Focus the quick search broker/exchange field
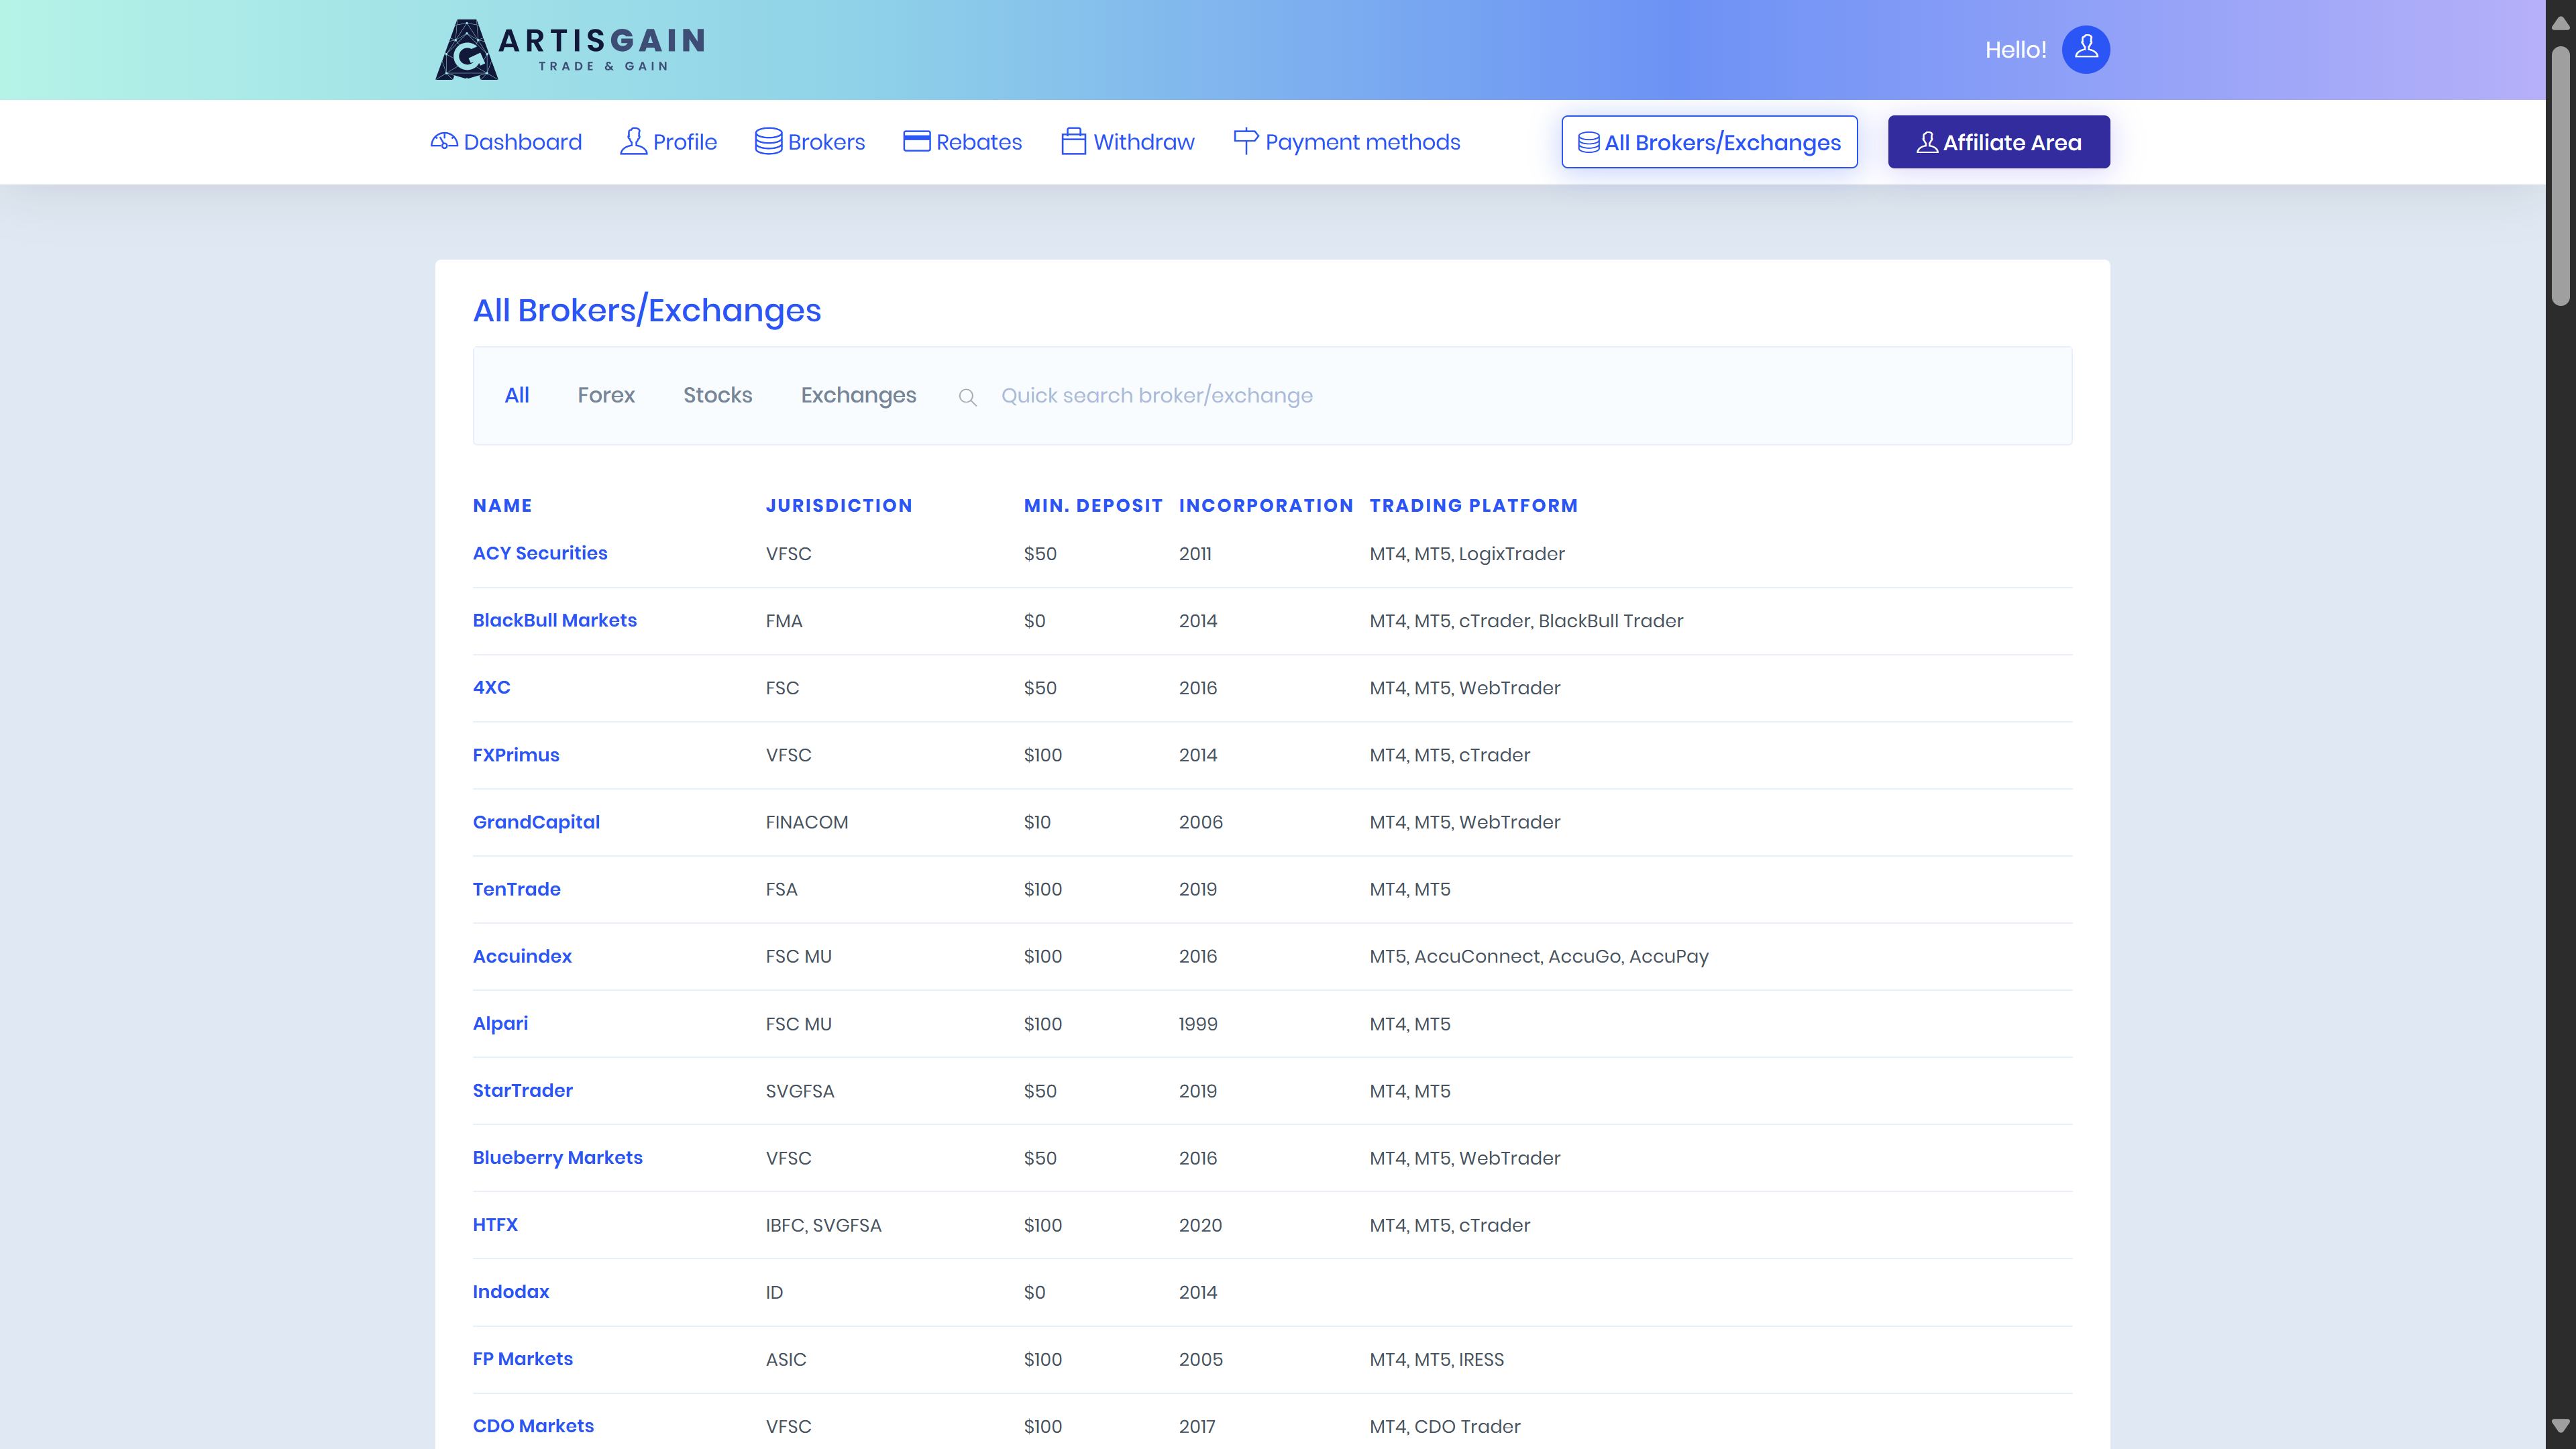This screenshot has width=2576, height=1449. pyautogui.click(x=1520, y=396)
